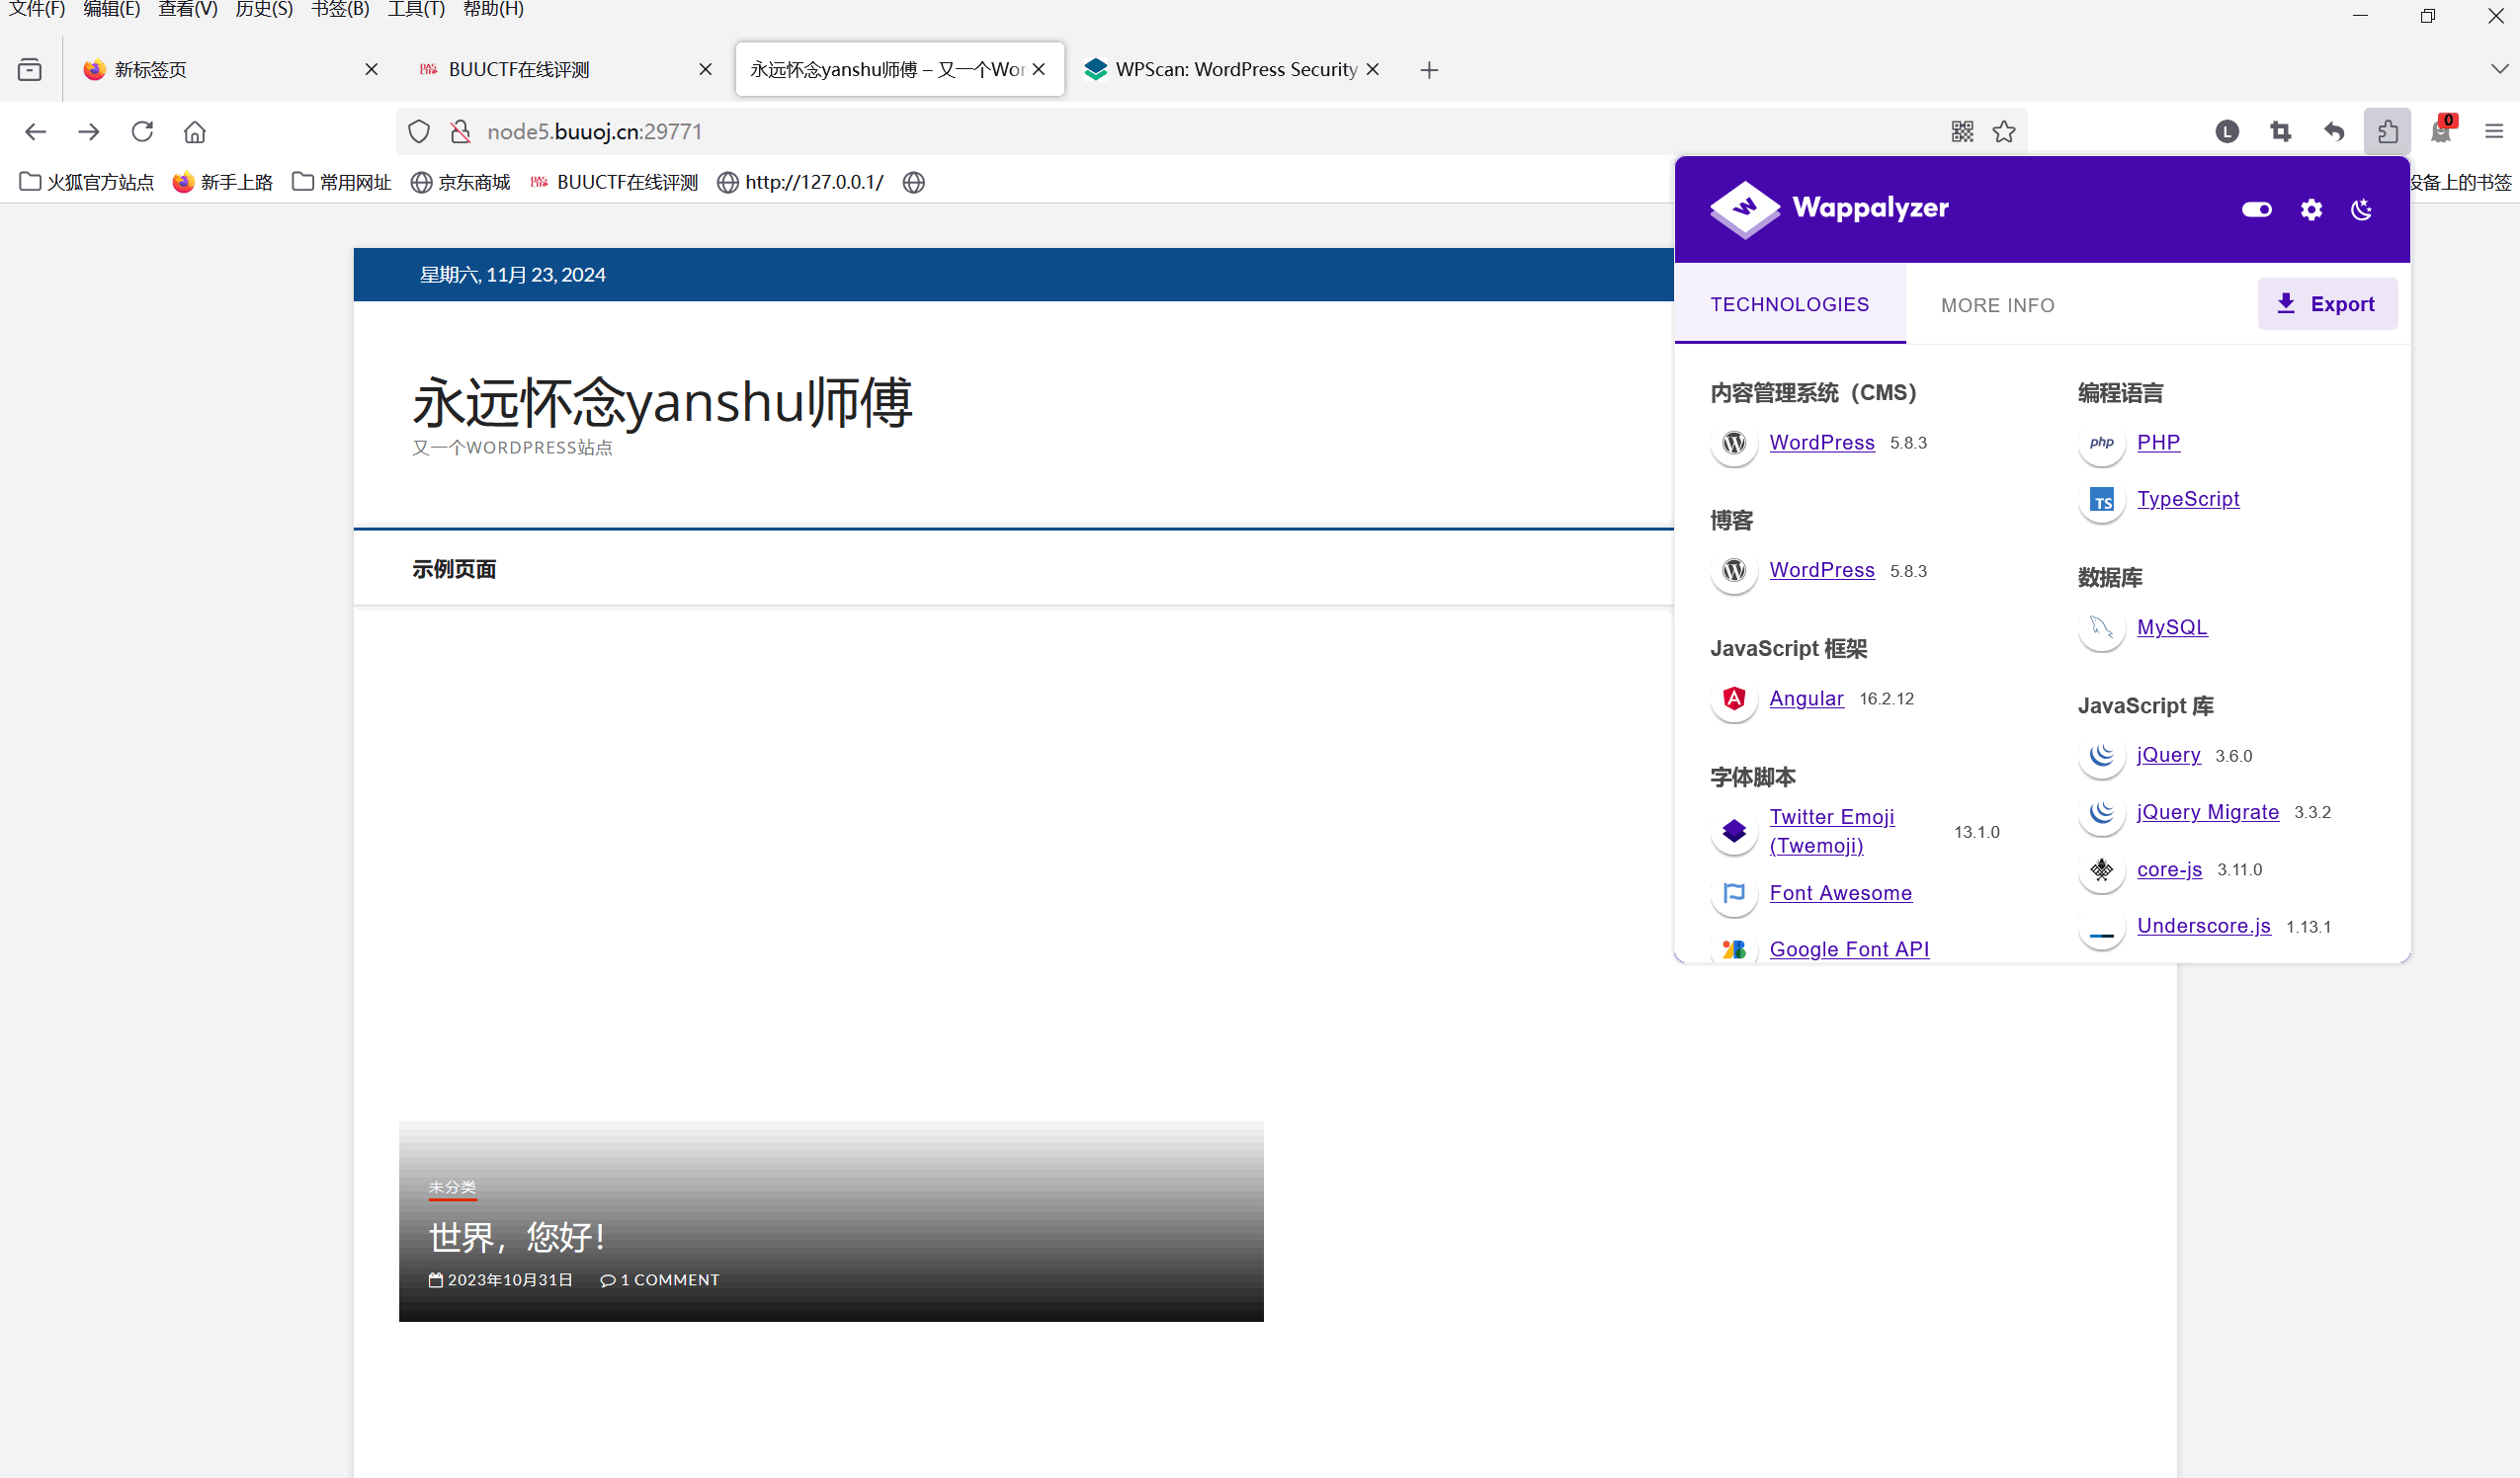Open a new browser tab
This screenshot has width=2520, height=1478.
(x=1429, y=69)
